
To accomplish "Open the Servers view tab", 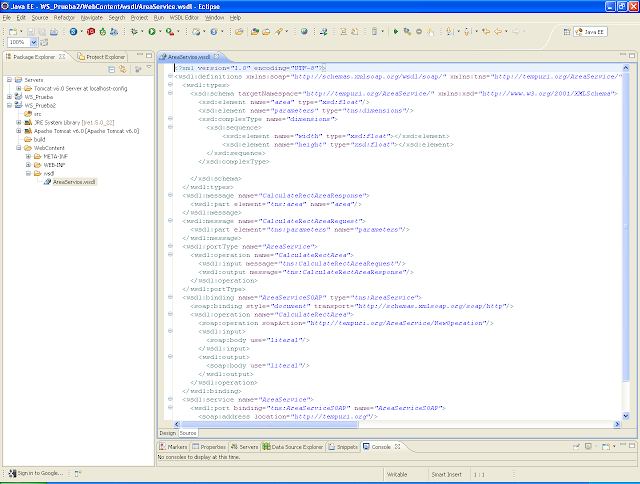I will (x=245, y=447).
